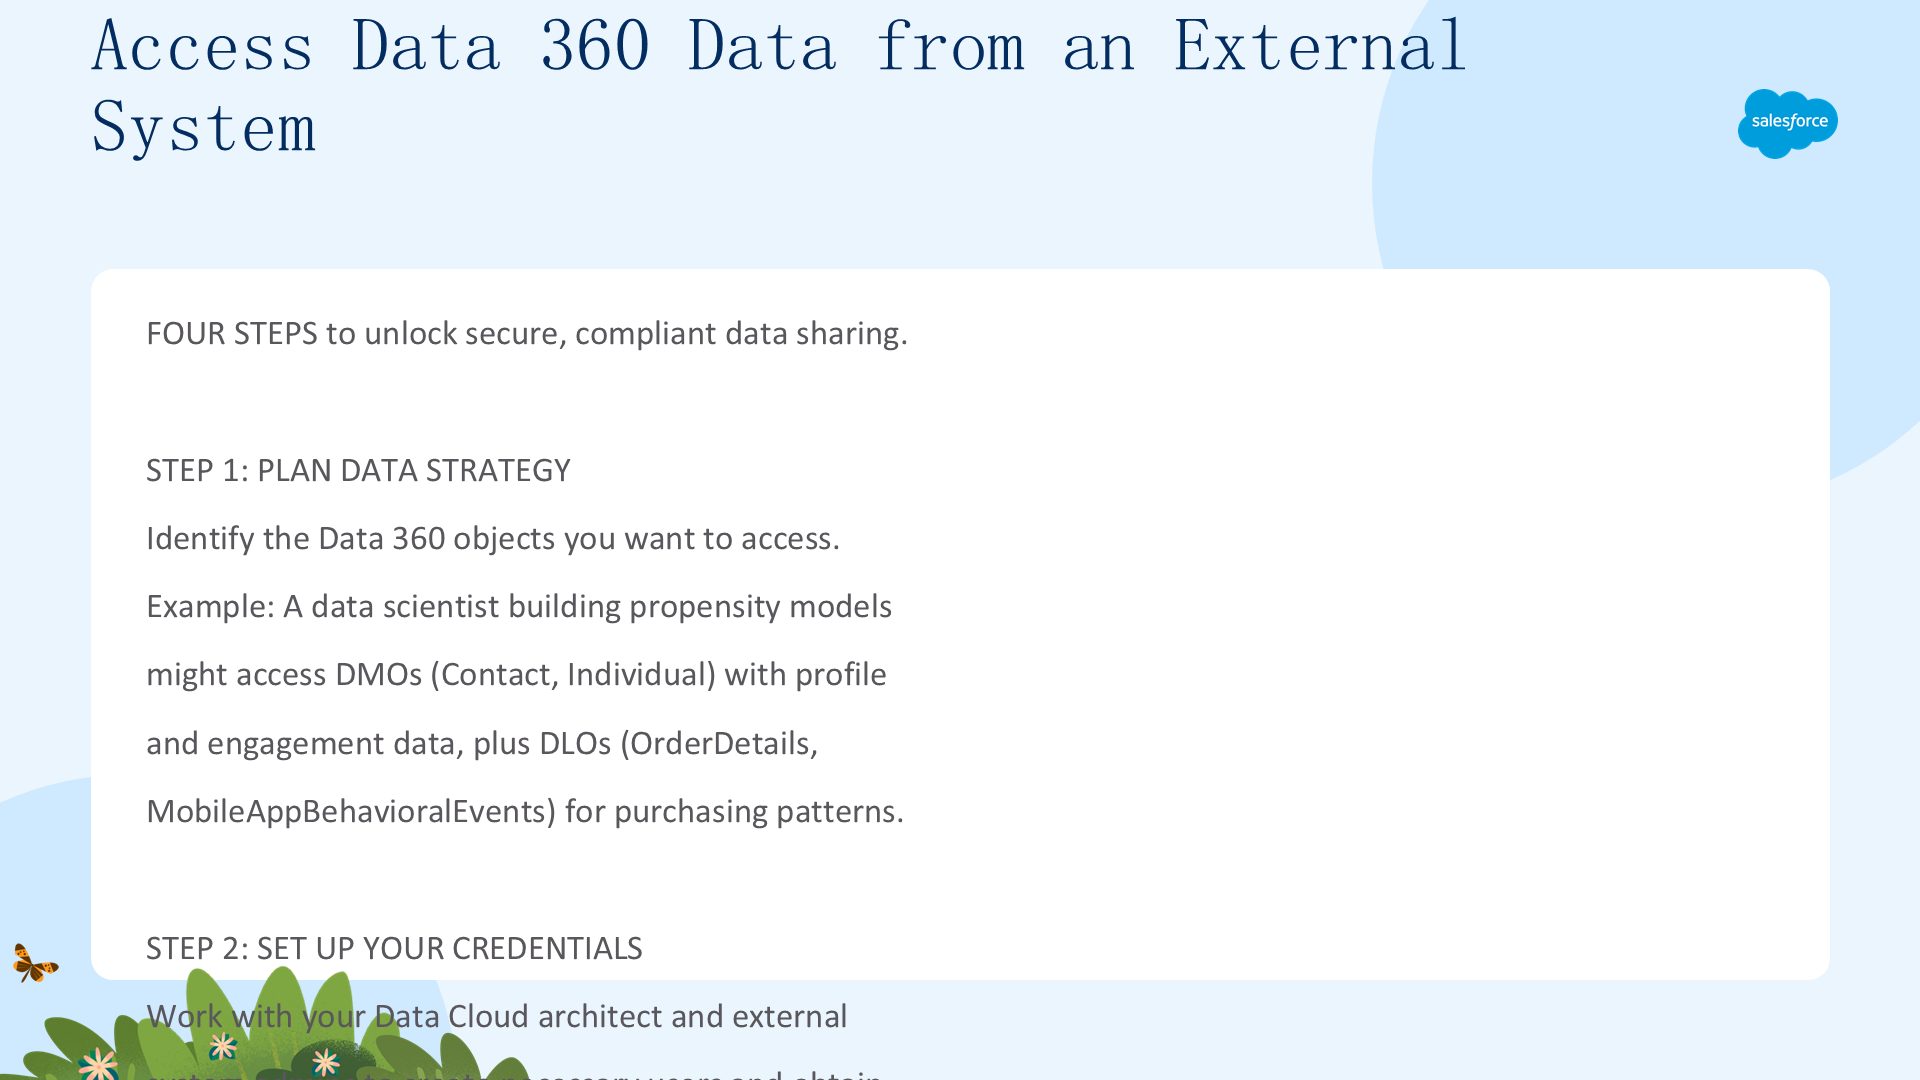Select the "MobileAppBehavioralEvents" text line
This screenshot has height=1080, width=1920.
525,811
